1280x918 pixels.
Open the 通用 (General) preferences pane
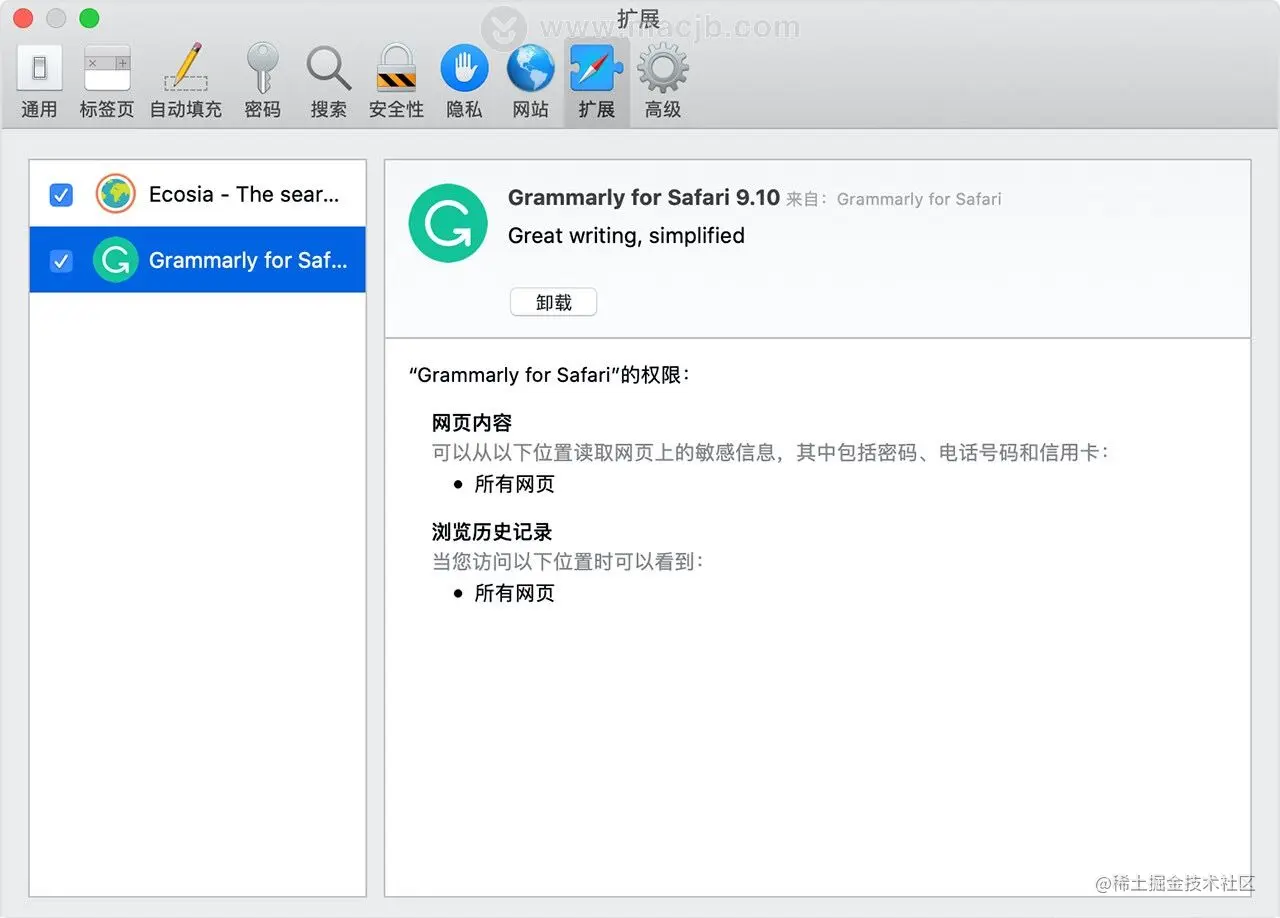coord(40,82)
